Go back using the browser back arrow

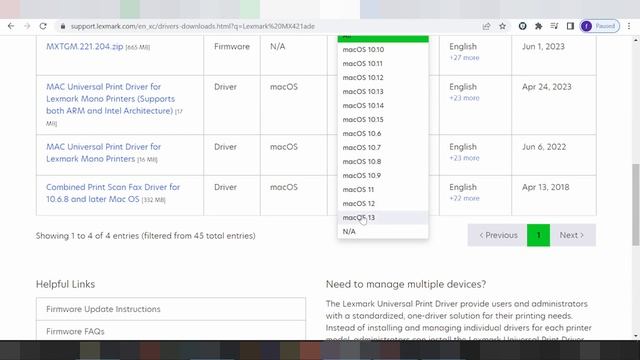(x=11, y=26)
